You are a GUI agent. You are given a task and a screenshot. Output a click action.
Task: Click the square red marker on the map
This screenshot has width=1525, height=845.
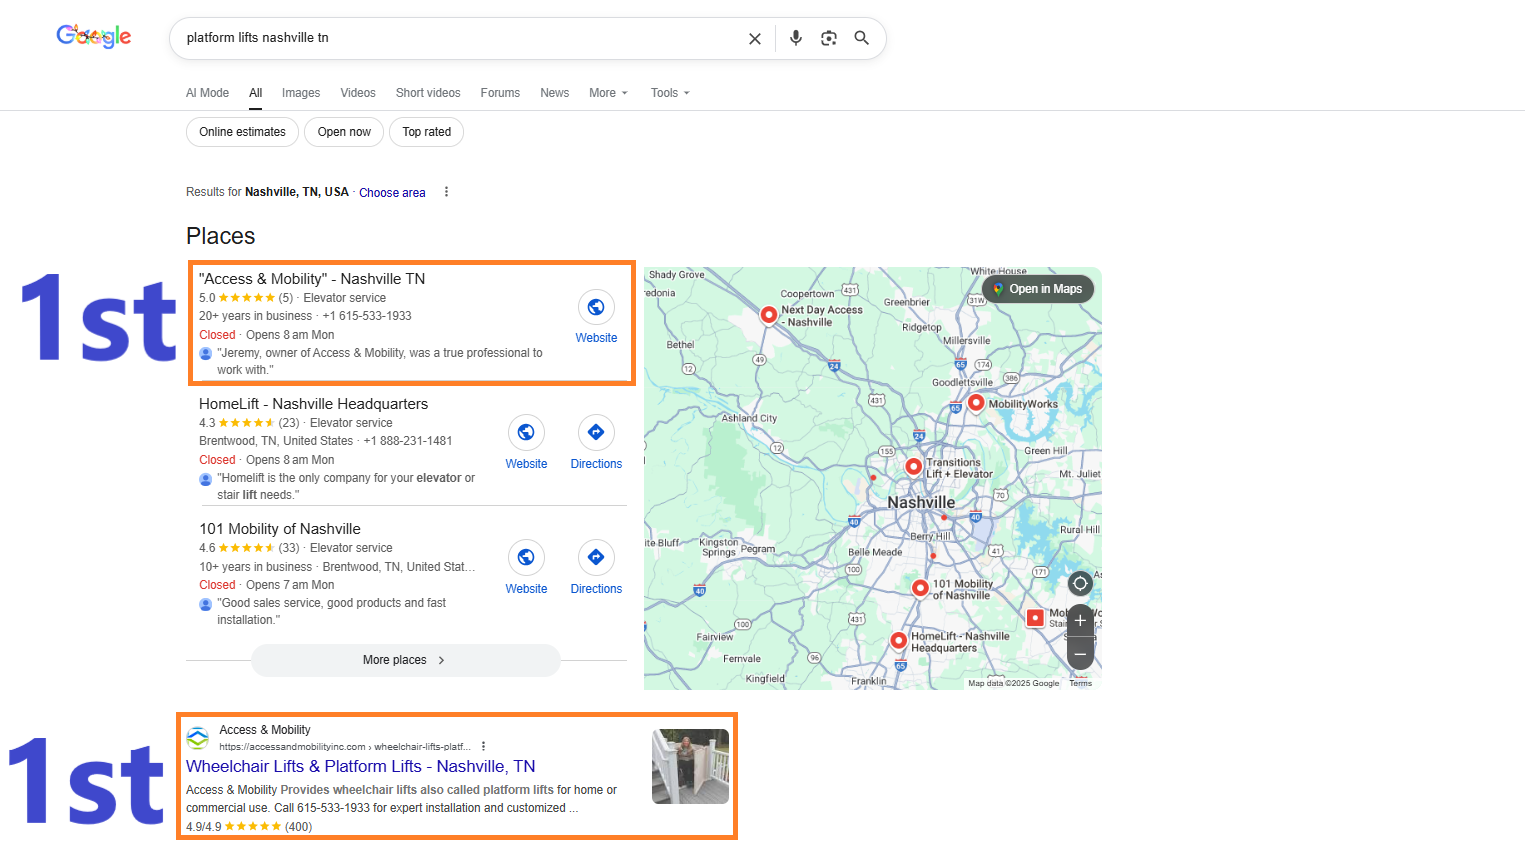1035,618
